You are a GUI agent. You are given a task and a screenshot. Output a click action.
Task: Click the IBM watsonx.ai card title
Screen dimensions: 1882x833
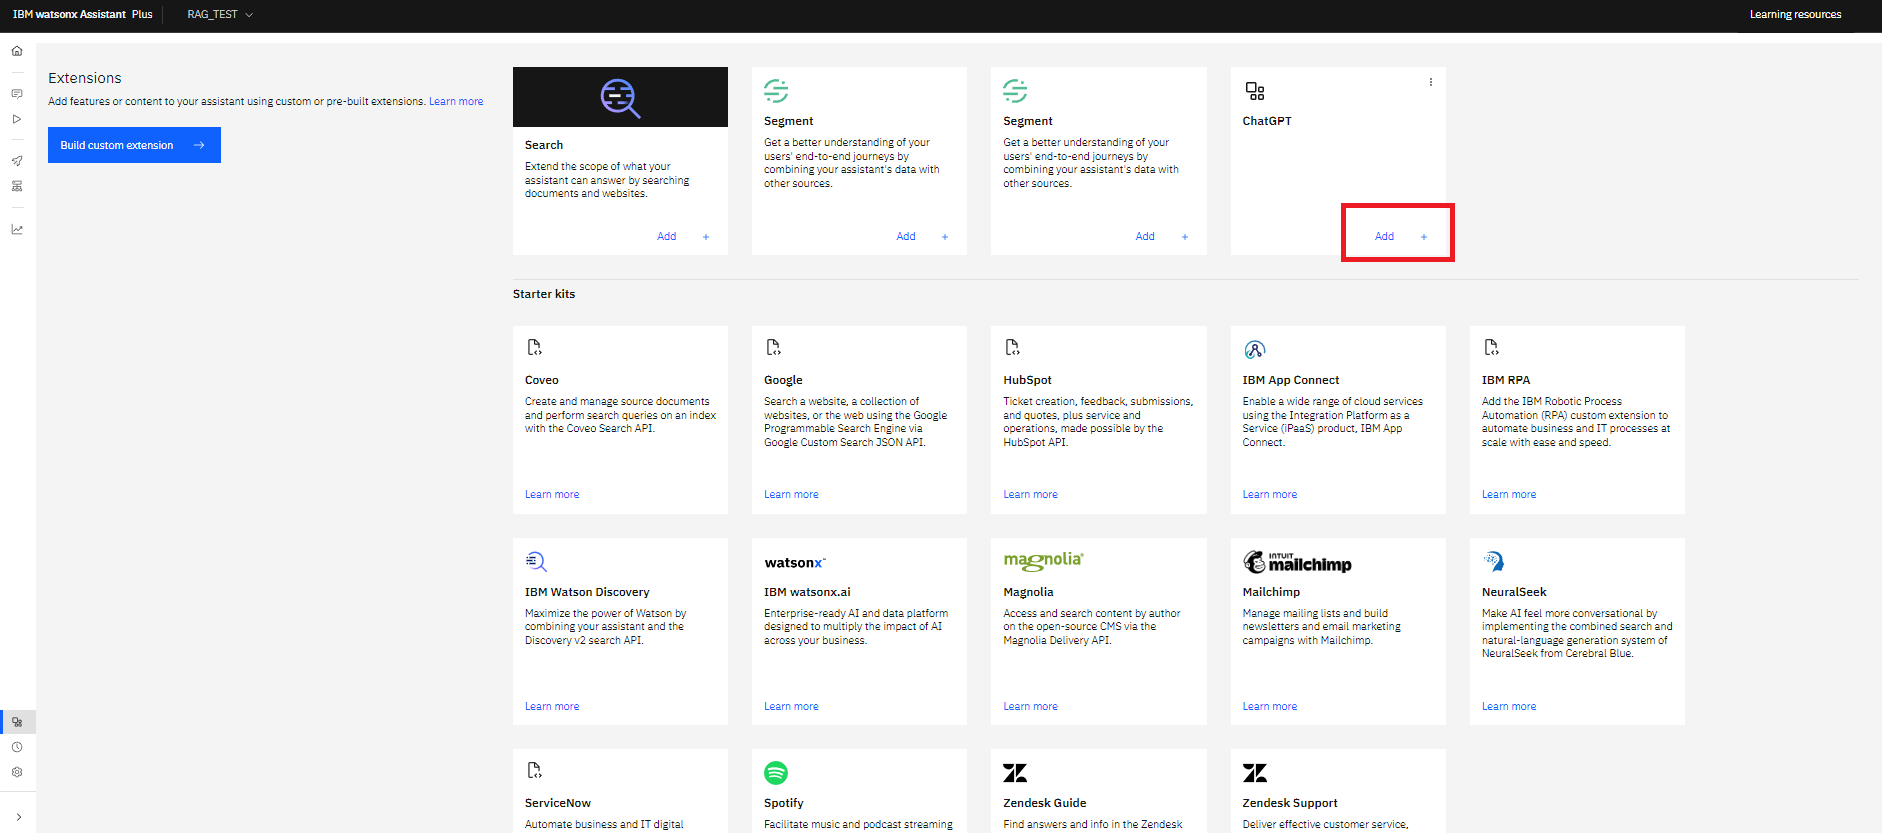click(x=807, y=592)
